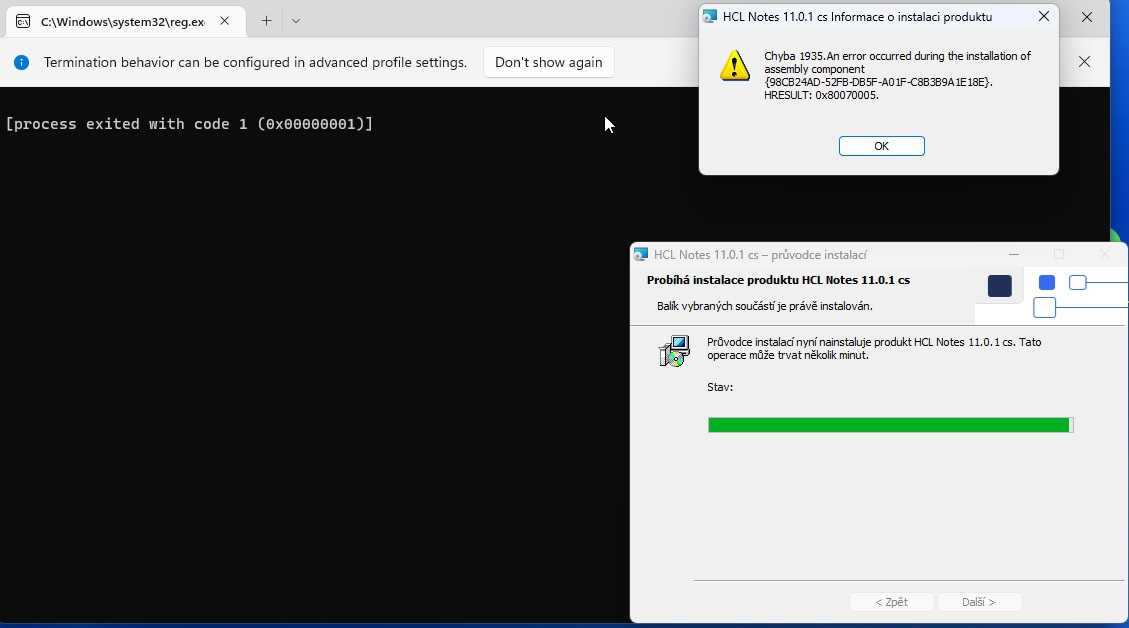Click the Zpět back button
This screenshot has height=628, width=1129.
[x=891, y=602]
